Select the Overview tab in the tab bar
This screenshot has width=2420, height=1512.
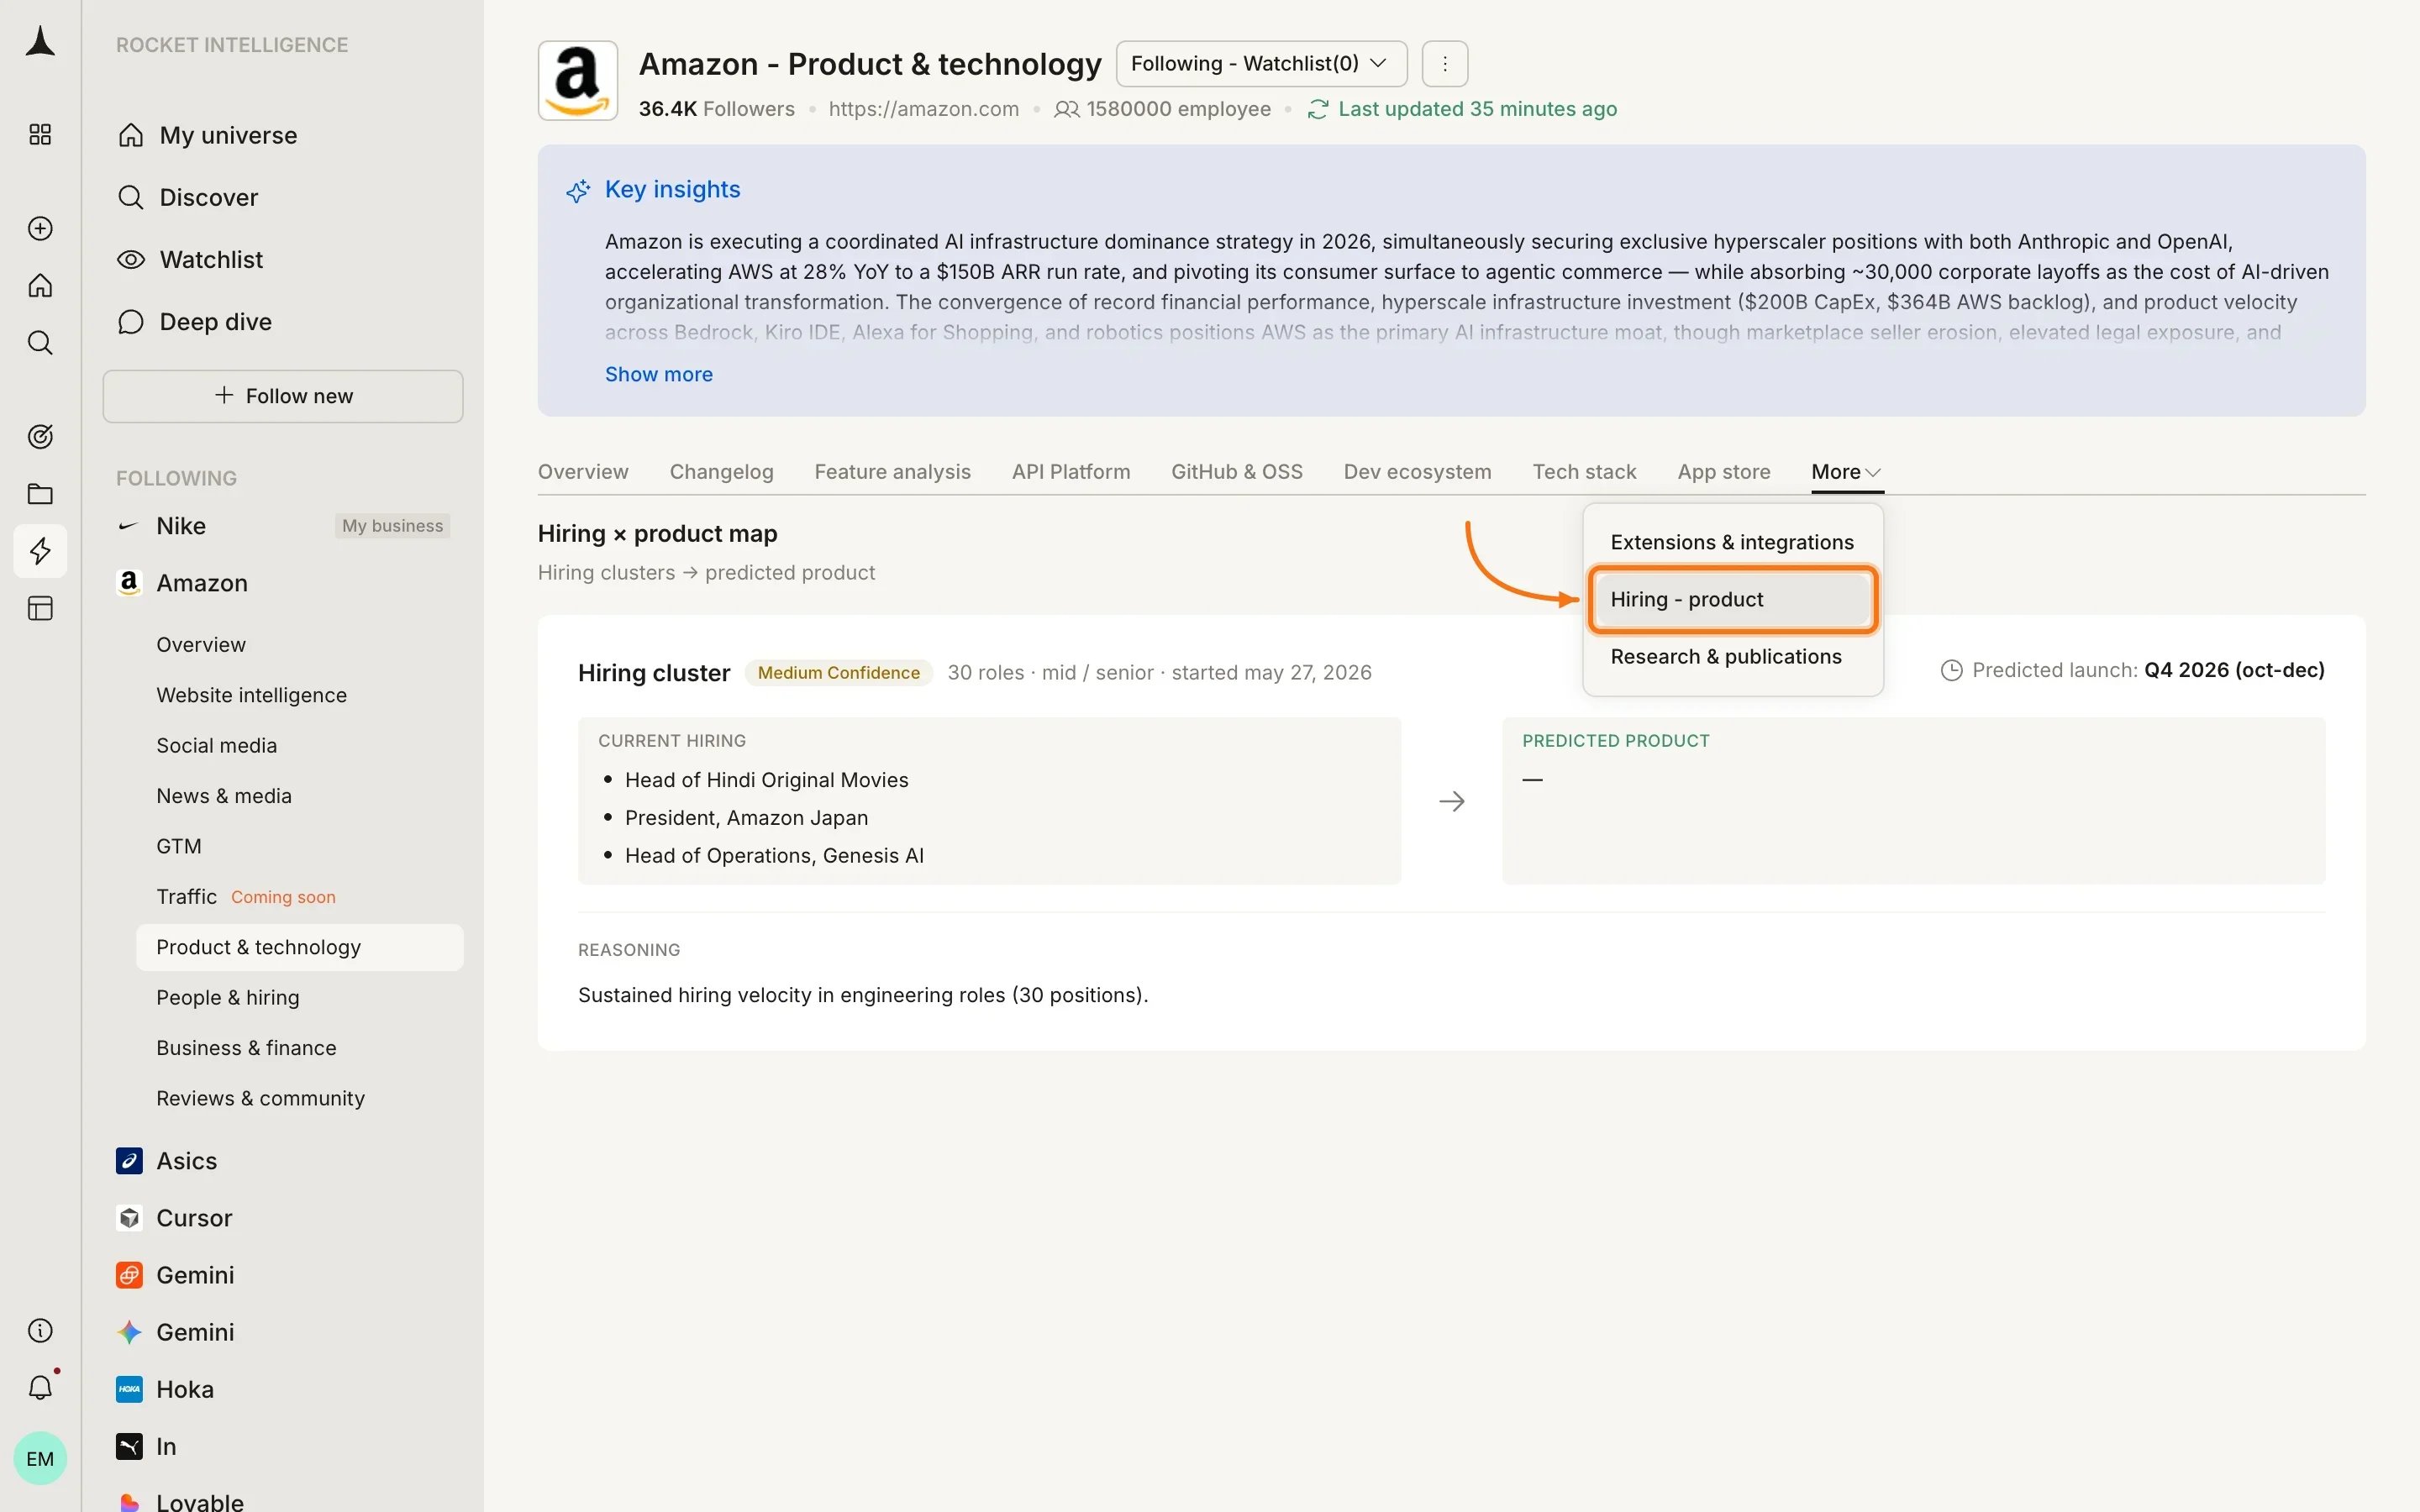(583, 472)
